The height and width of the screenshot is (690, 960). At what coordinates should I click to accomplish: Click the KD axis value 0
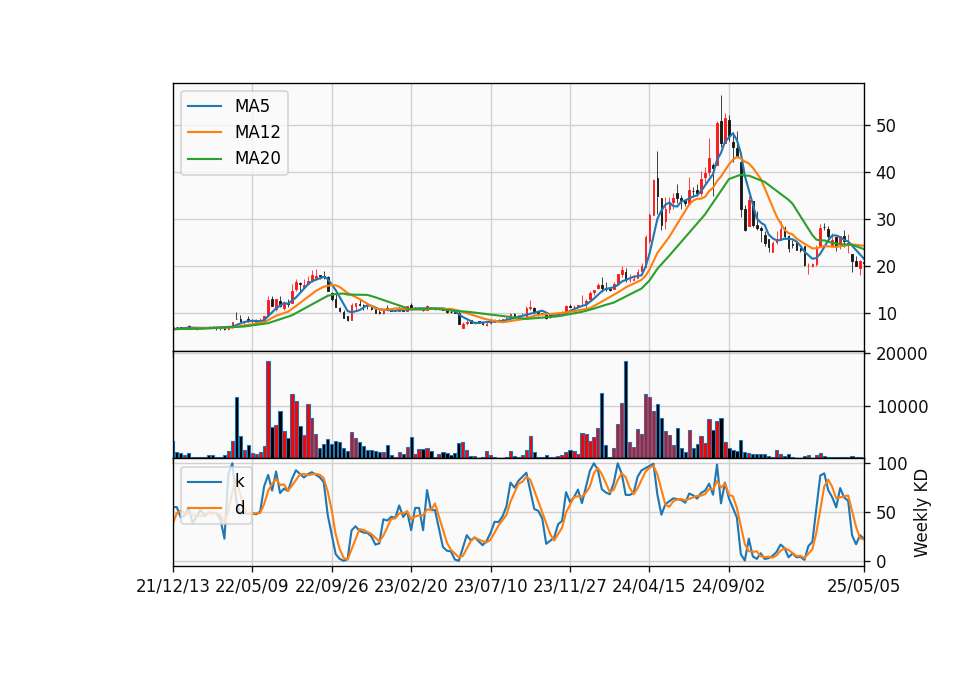pos(881,561)
